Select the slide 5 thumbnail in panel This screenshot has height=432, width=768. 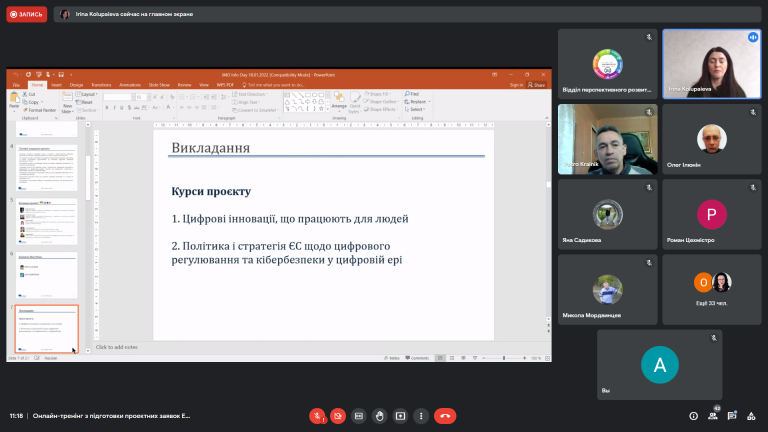click(x=47, y=221)
